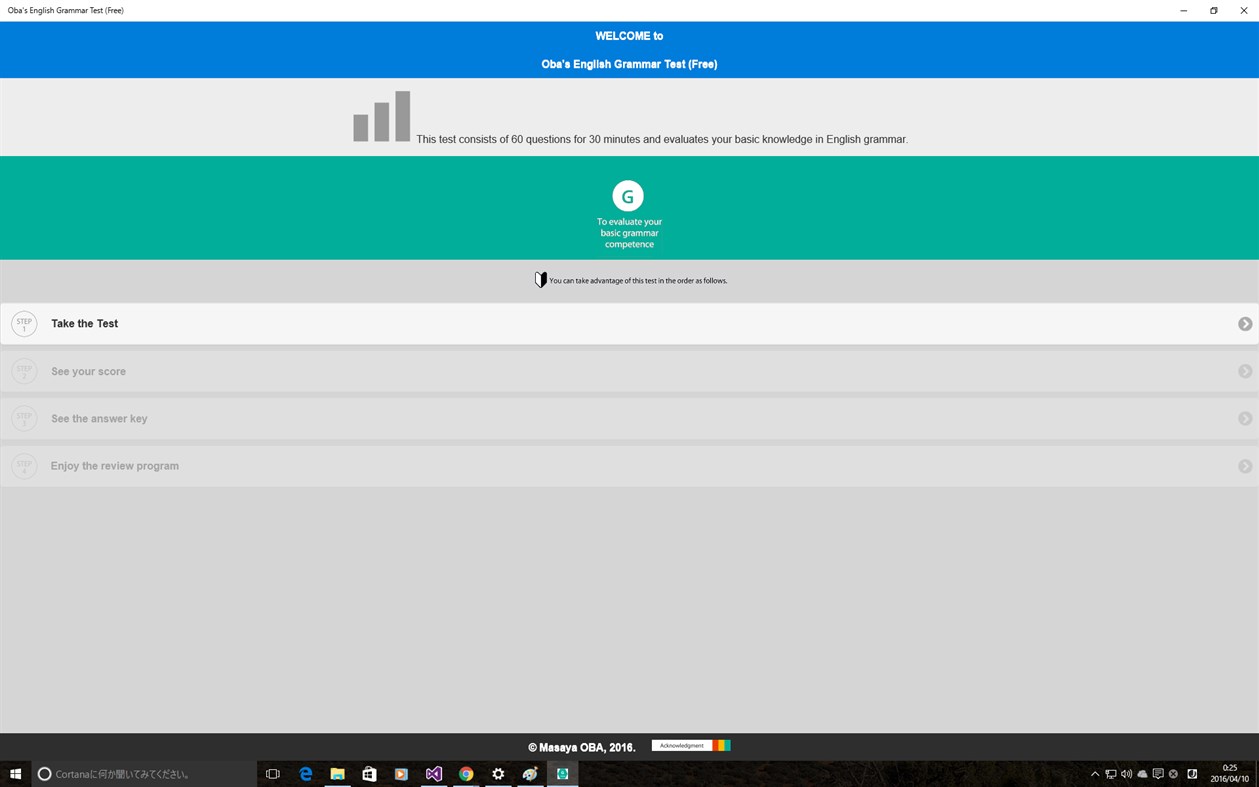Click the STEP 1 circle badge
Screen dimensions: 1259x787
24,323
